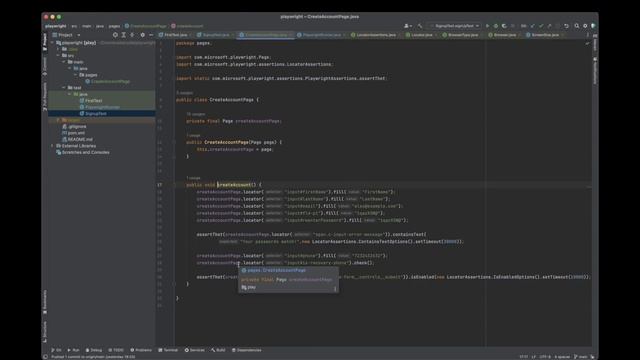Click the Debug bug icon in toolbar
640x360 pixels.
[x=496, y=26]
